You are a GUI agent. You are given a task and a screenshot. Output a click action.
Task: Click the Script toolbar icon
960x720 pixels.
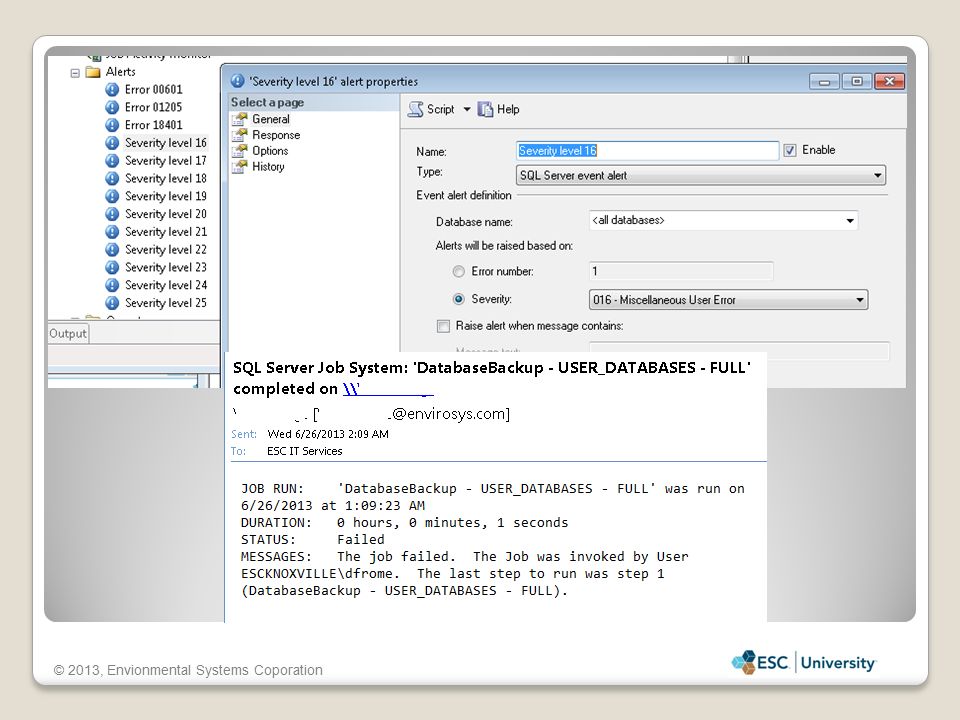[416, 109]
